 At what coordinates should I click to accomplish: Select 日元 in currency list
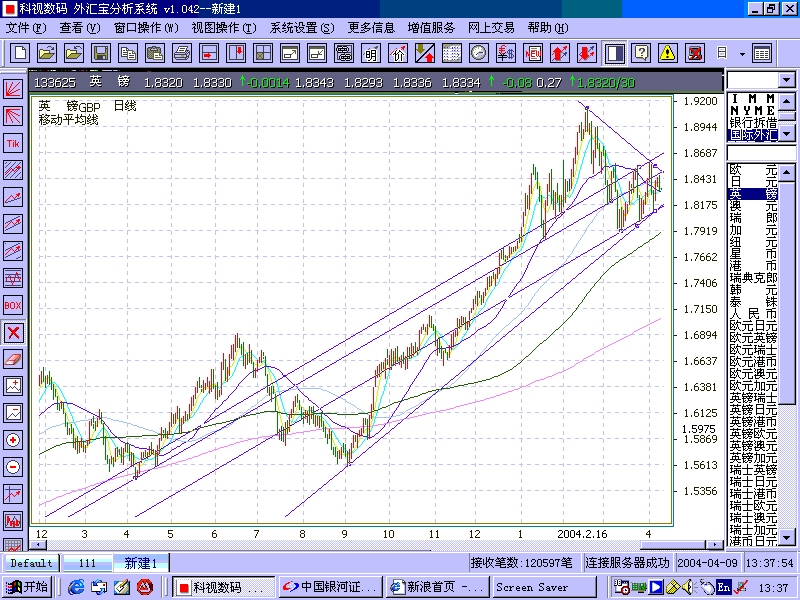pos(753,182)
